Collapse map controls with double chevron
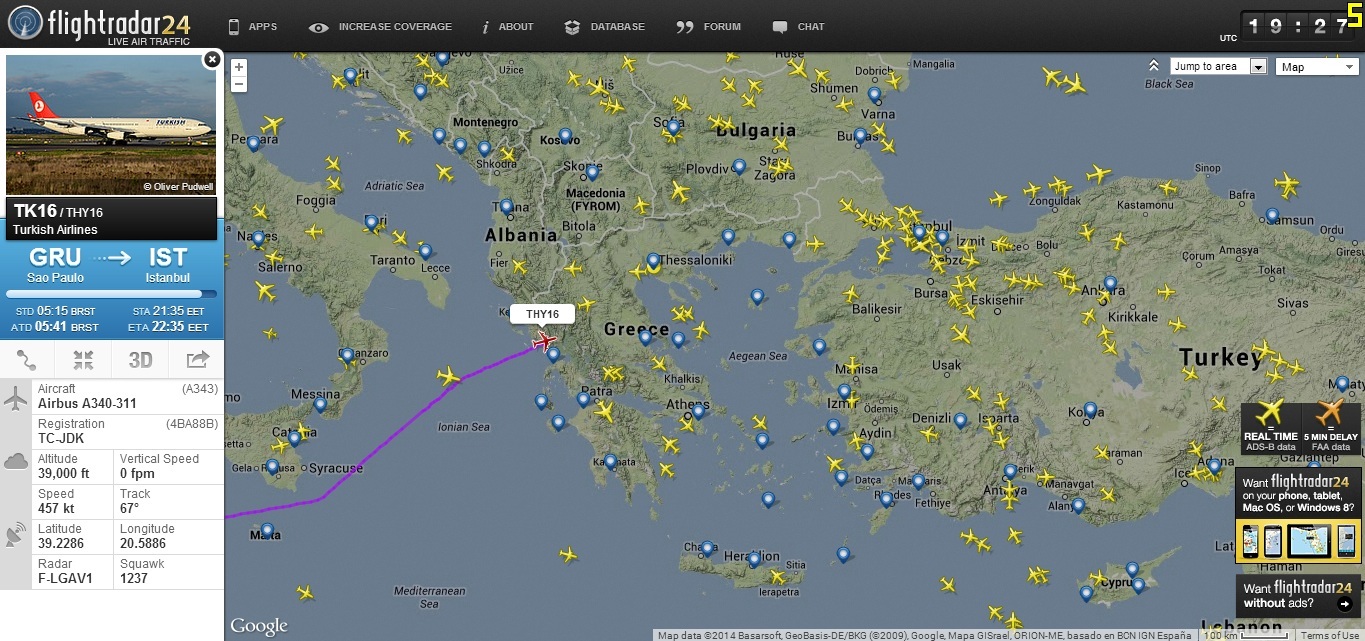This screenshot has height=641, width=1365. tap(1154, 66)
